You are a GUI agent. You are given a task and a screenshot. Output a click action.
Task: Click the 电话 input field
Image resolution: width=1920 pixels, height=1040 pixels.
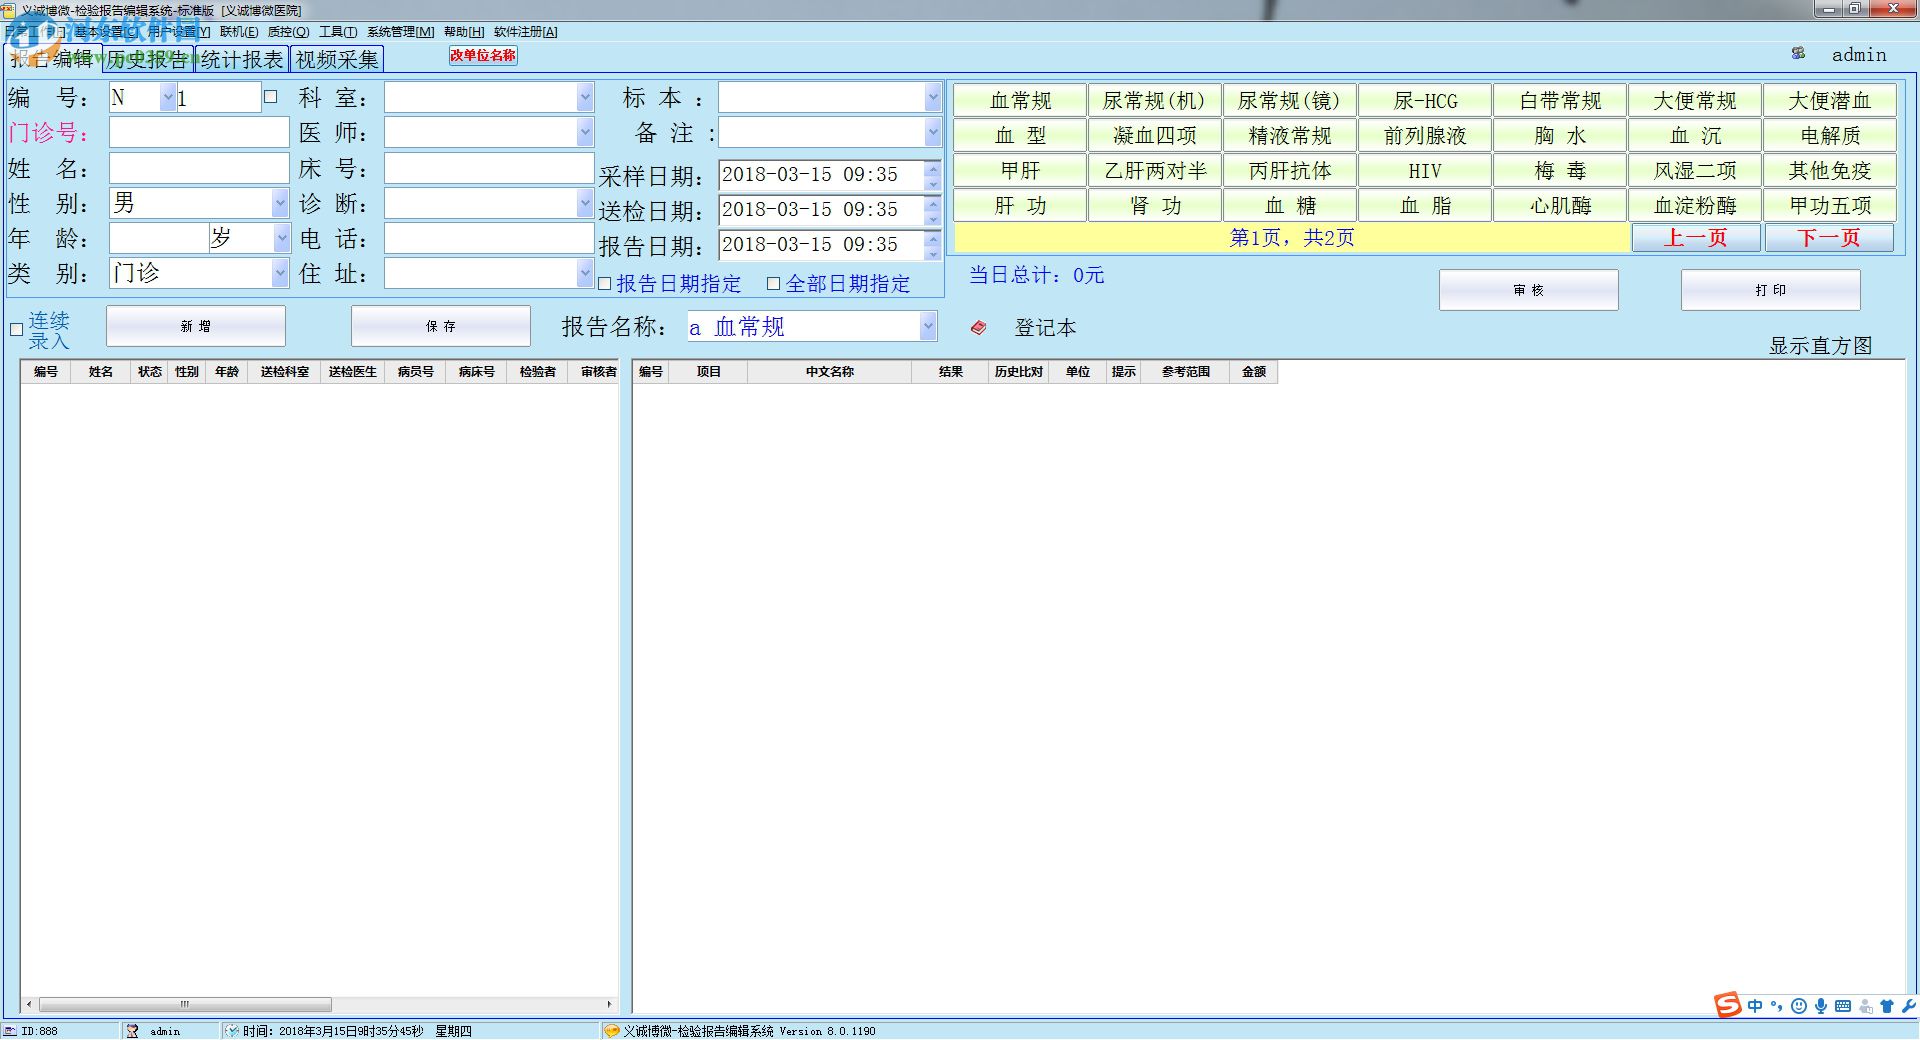pos(489,238)
